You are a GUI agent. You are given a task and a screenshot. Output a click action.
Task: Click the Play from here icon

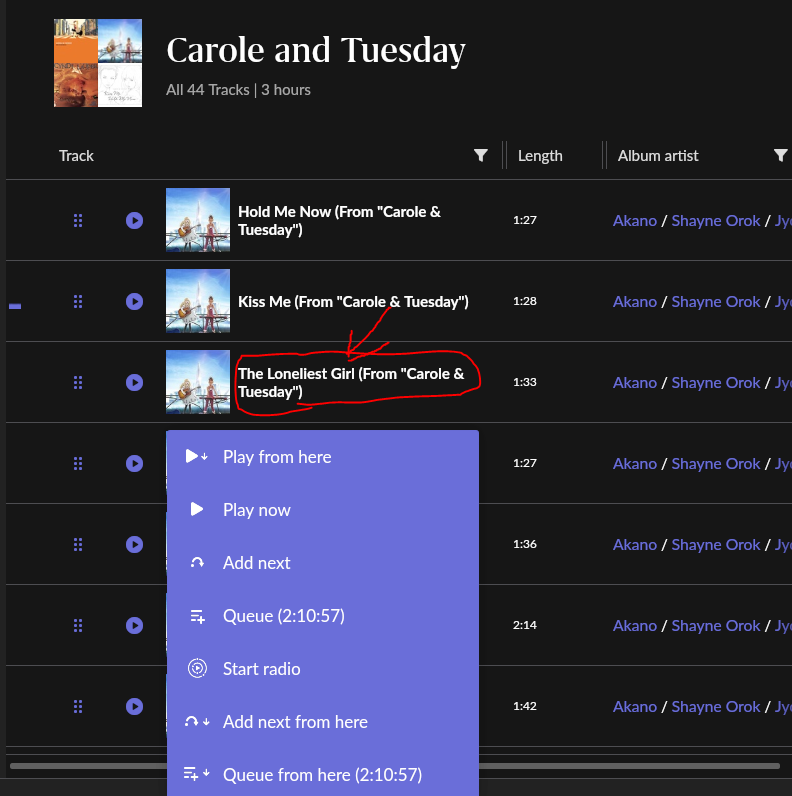(x=196, y=456)
